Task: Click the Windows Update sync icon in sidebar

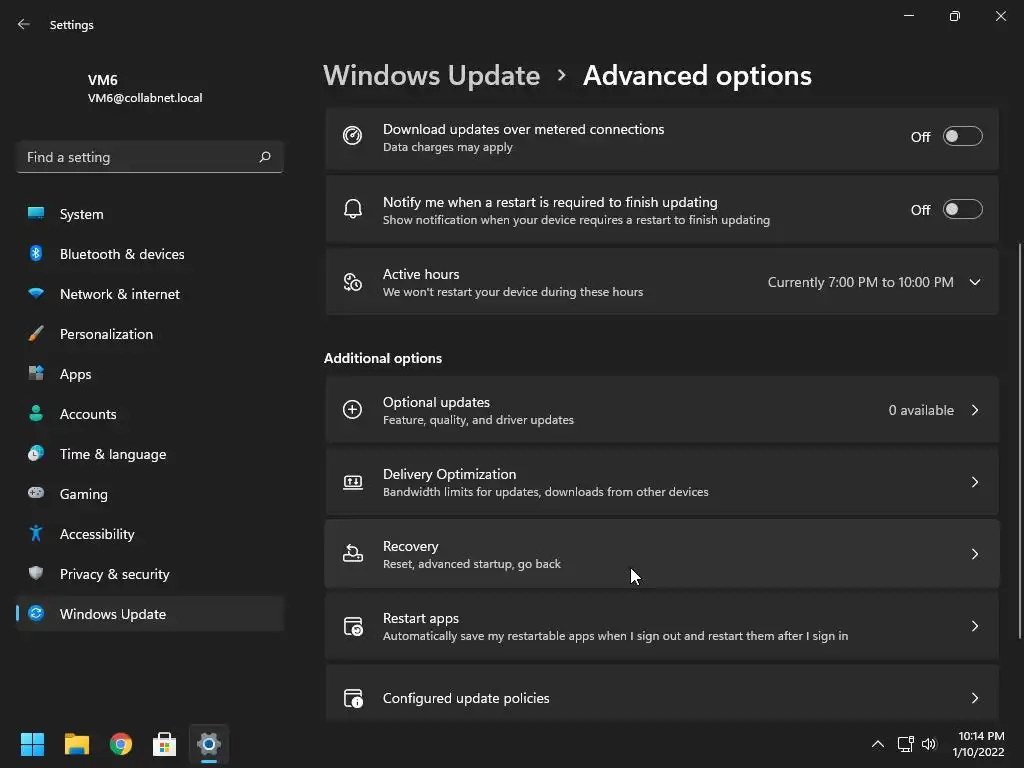Action: [x=36, y=613]
